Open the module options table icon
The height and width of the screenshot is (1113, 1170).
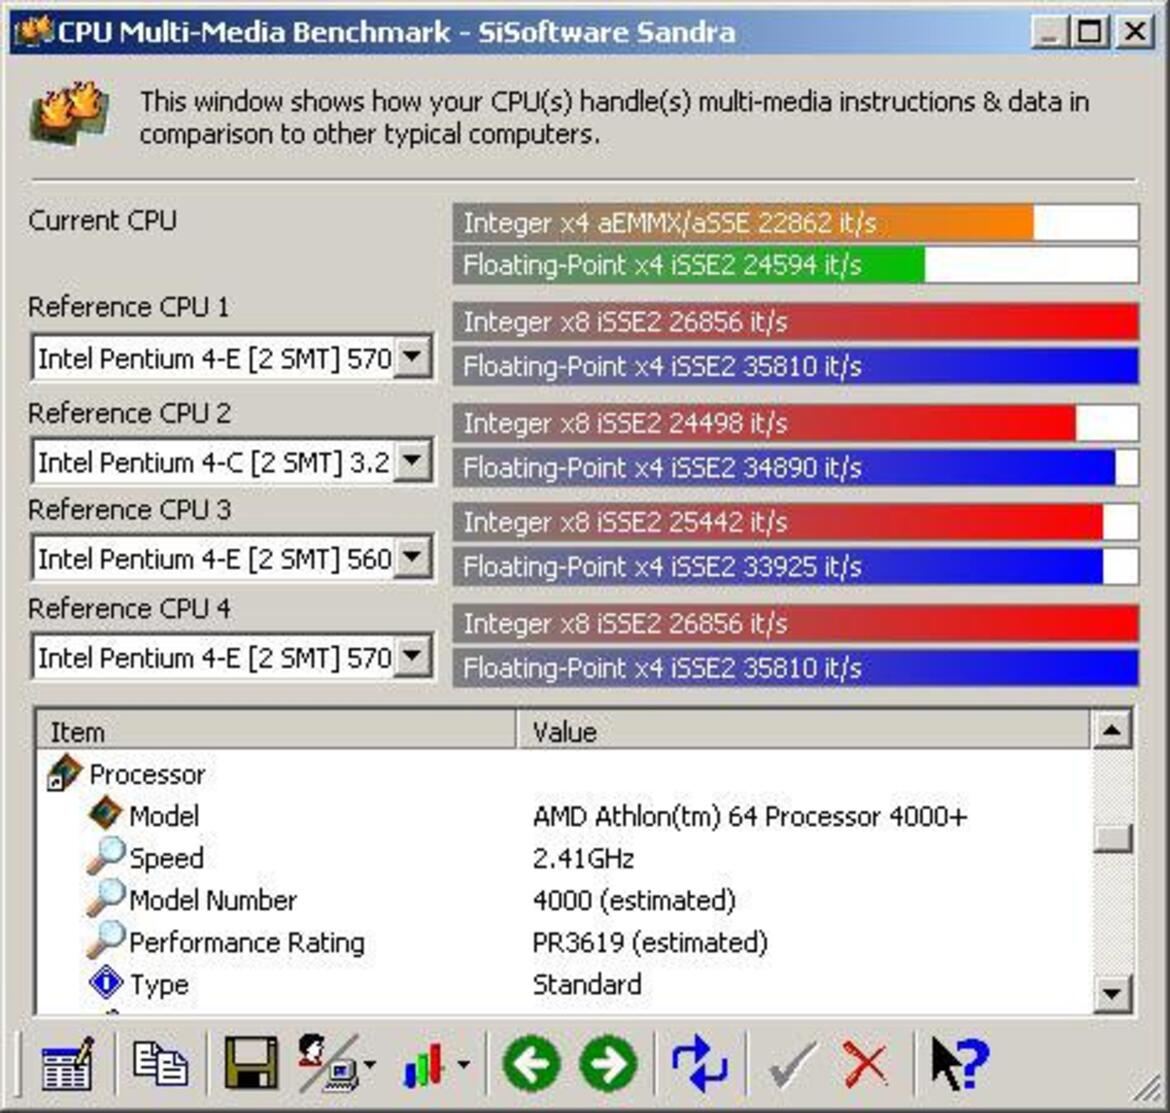pyautogui.click(x=67, y=1063)
